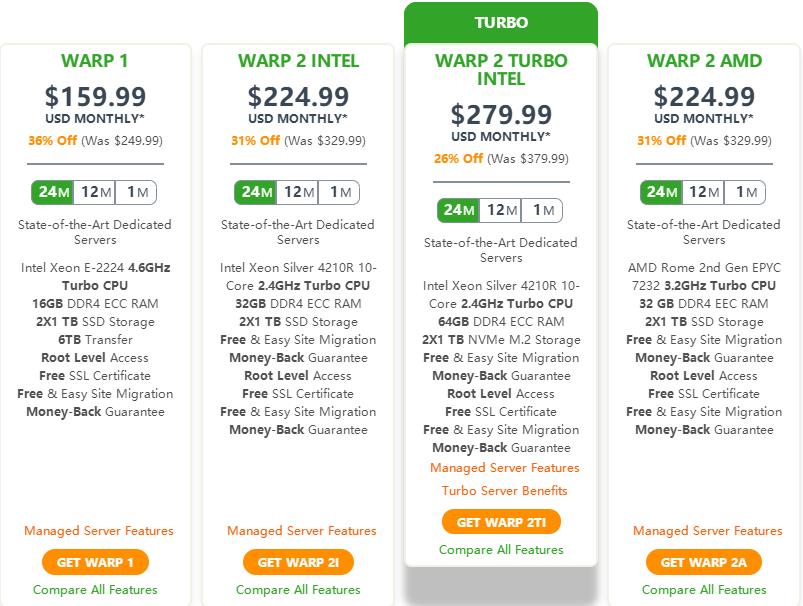Image resolution: width=803 pixels, height=606 pixels.
Task: Choose 24M term on WARP 2 INTEL
Action: (256, 192)
